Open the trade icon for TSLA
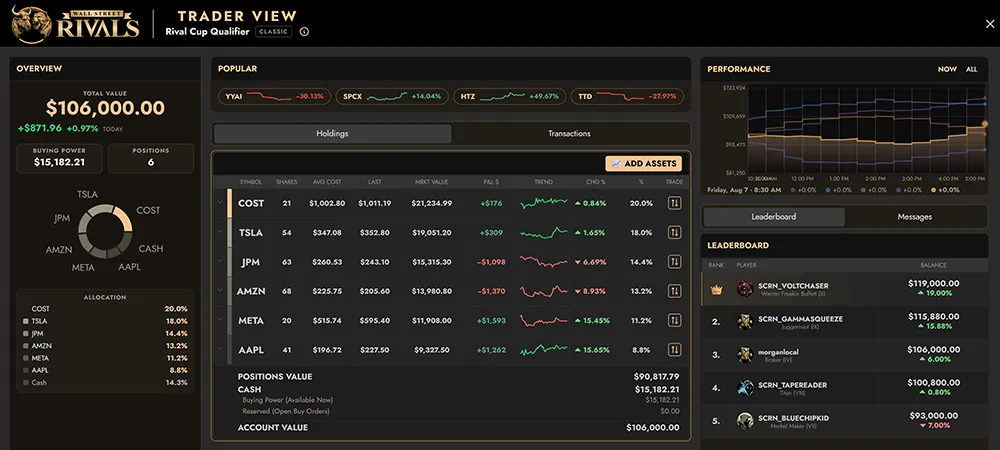 click(x=674, y=233)
